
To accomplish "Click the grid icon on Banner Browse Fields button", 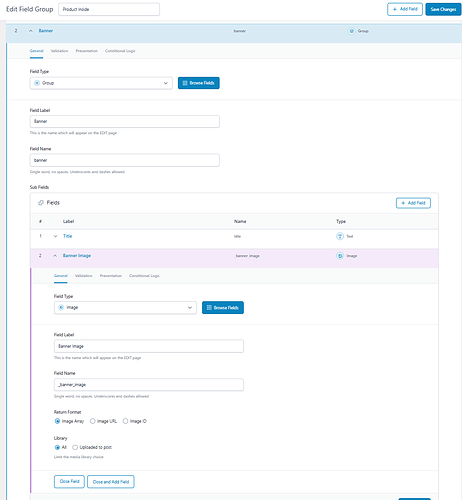I will [185, 83].
